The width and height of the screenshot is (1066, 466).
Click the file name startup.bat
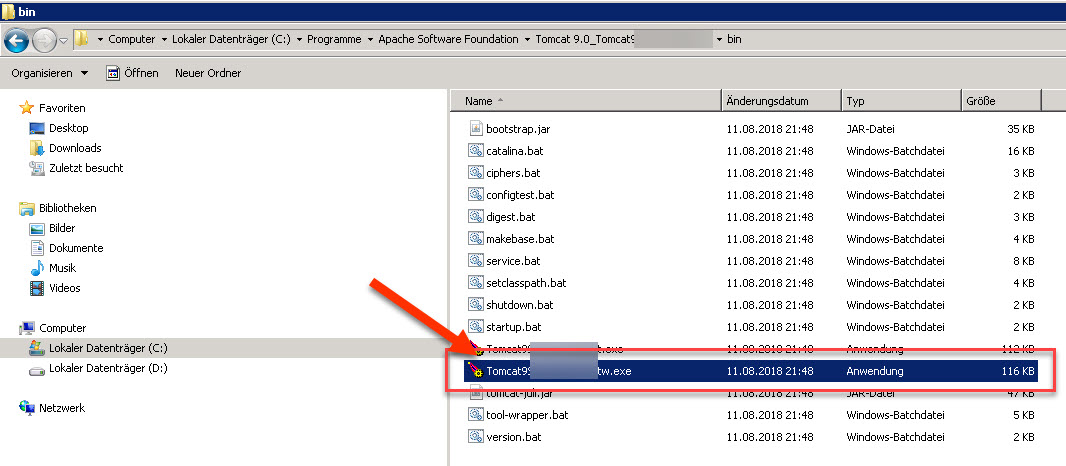pyautogui.click(x=513, y=327)
